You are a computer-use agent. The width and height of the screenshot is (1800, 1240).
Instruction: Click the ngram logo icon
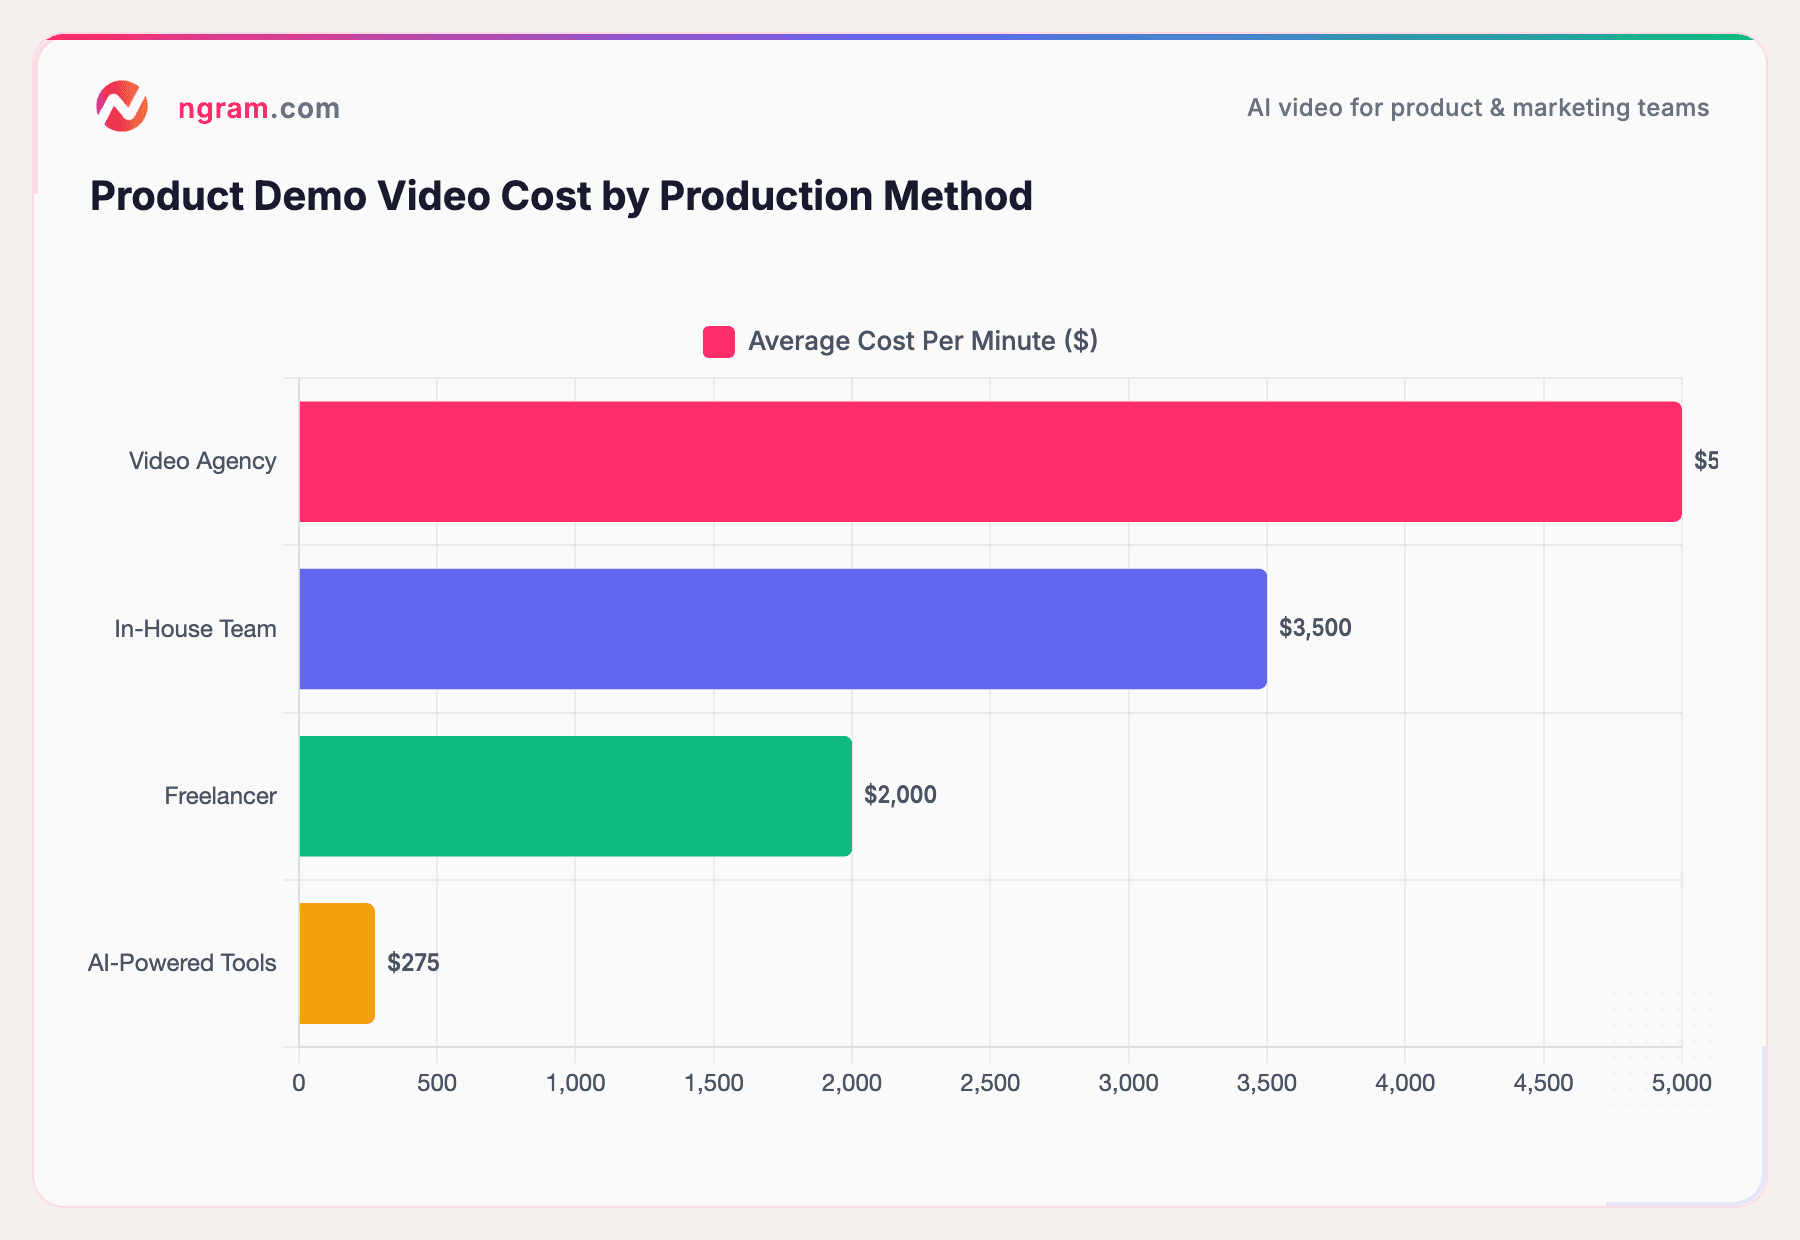click(x=122, y=106)
